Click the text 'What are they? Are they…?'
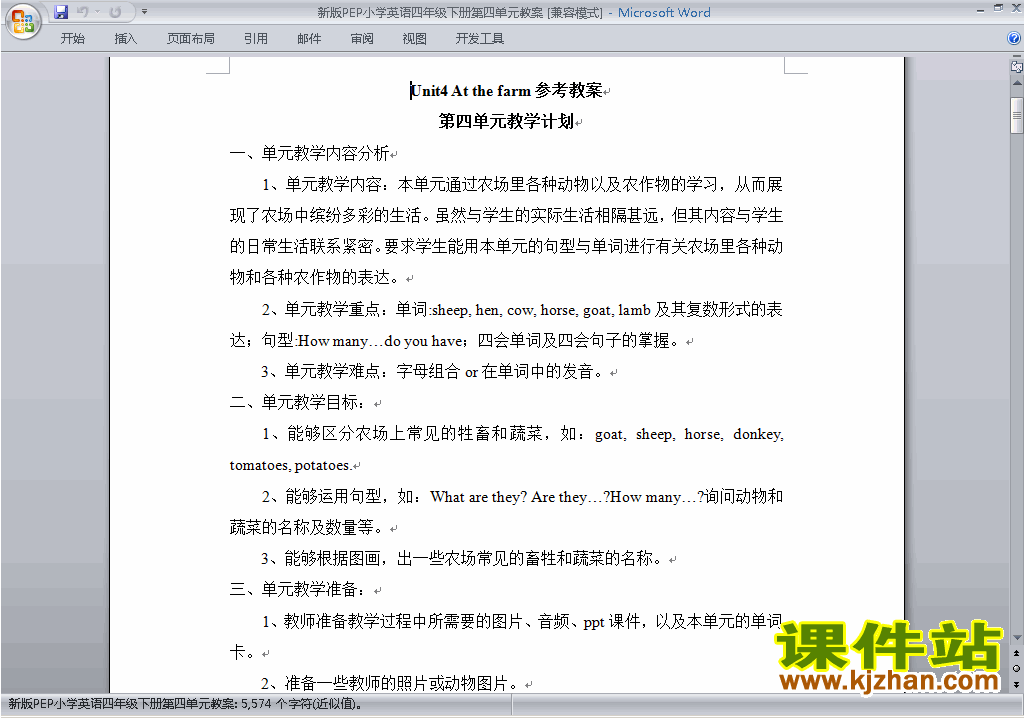 pos(520,497)
